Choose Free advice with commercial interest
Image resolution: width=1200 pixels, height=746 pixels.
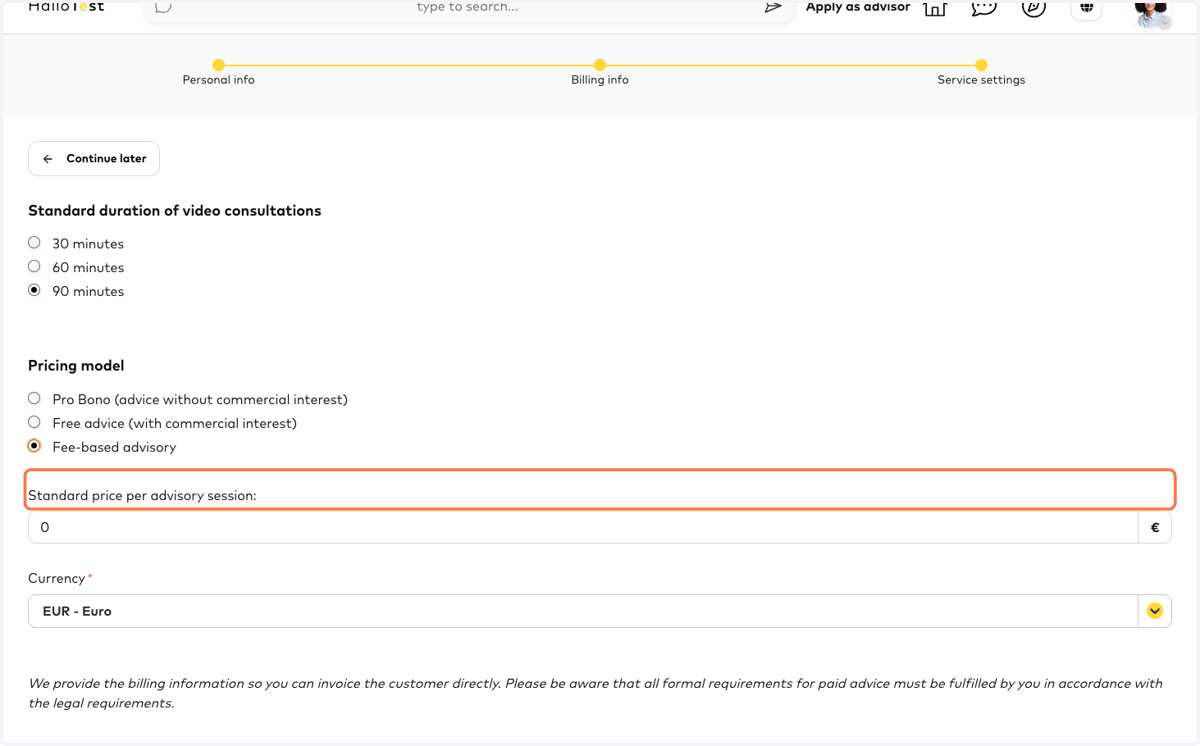pyautogui.click(x=34, y=423)
